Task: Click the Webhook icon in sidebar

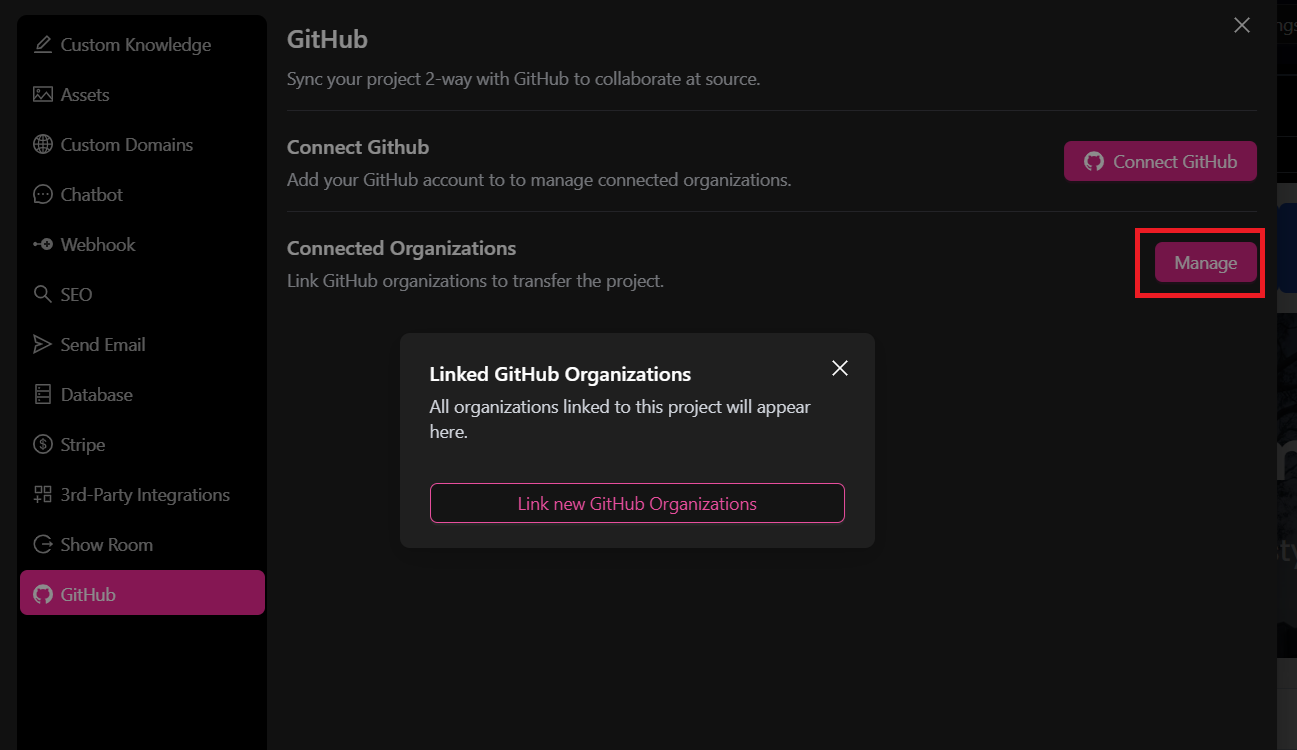Action: 42,245
